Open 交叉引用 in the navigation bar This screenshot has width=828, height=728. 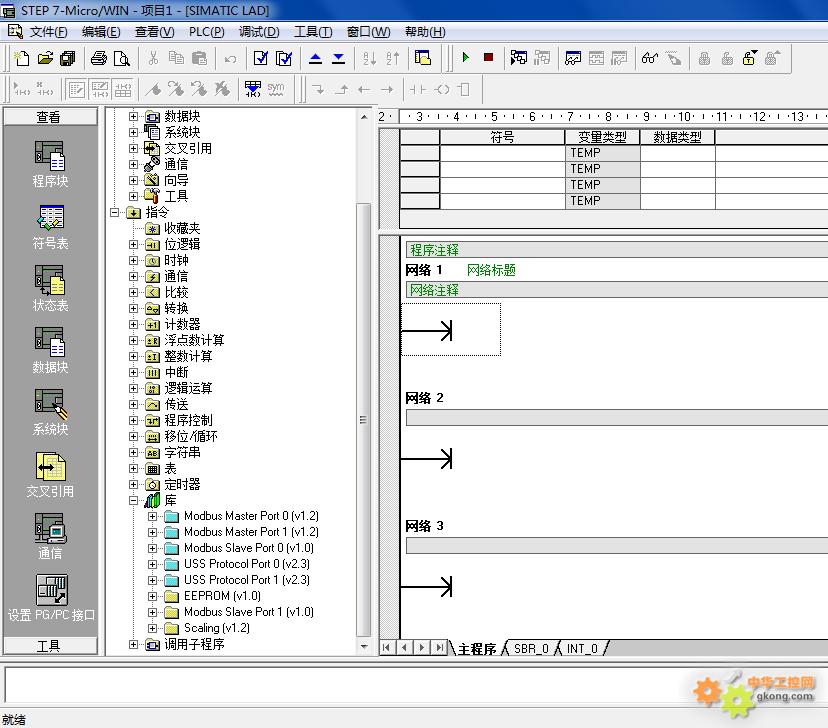tap(50, 475)
